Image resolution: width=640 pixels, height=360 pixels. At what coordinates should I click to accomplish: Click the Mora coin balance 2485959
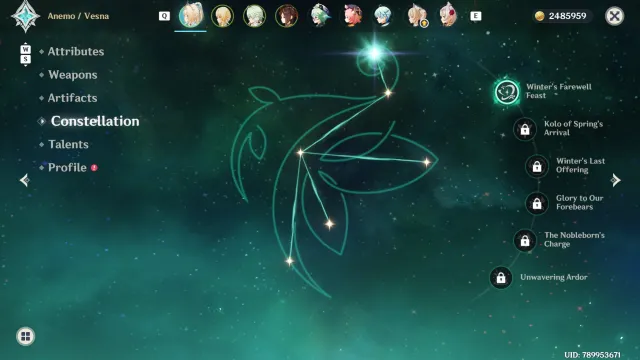point(561,16)
